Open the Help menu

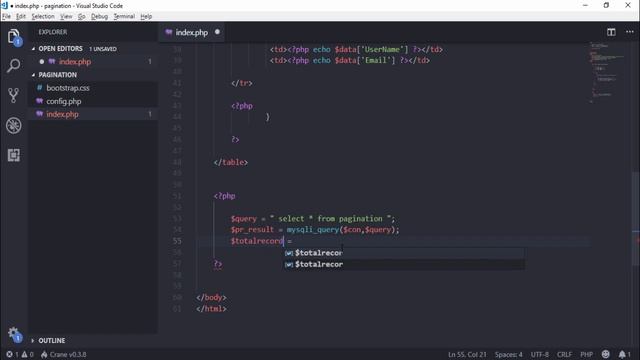click(146, 16)
